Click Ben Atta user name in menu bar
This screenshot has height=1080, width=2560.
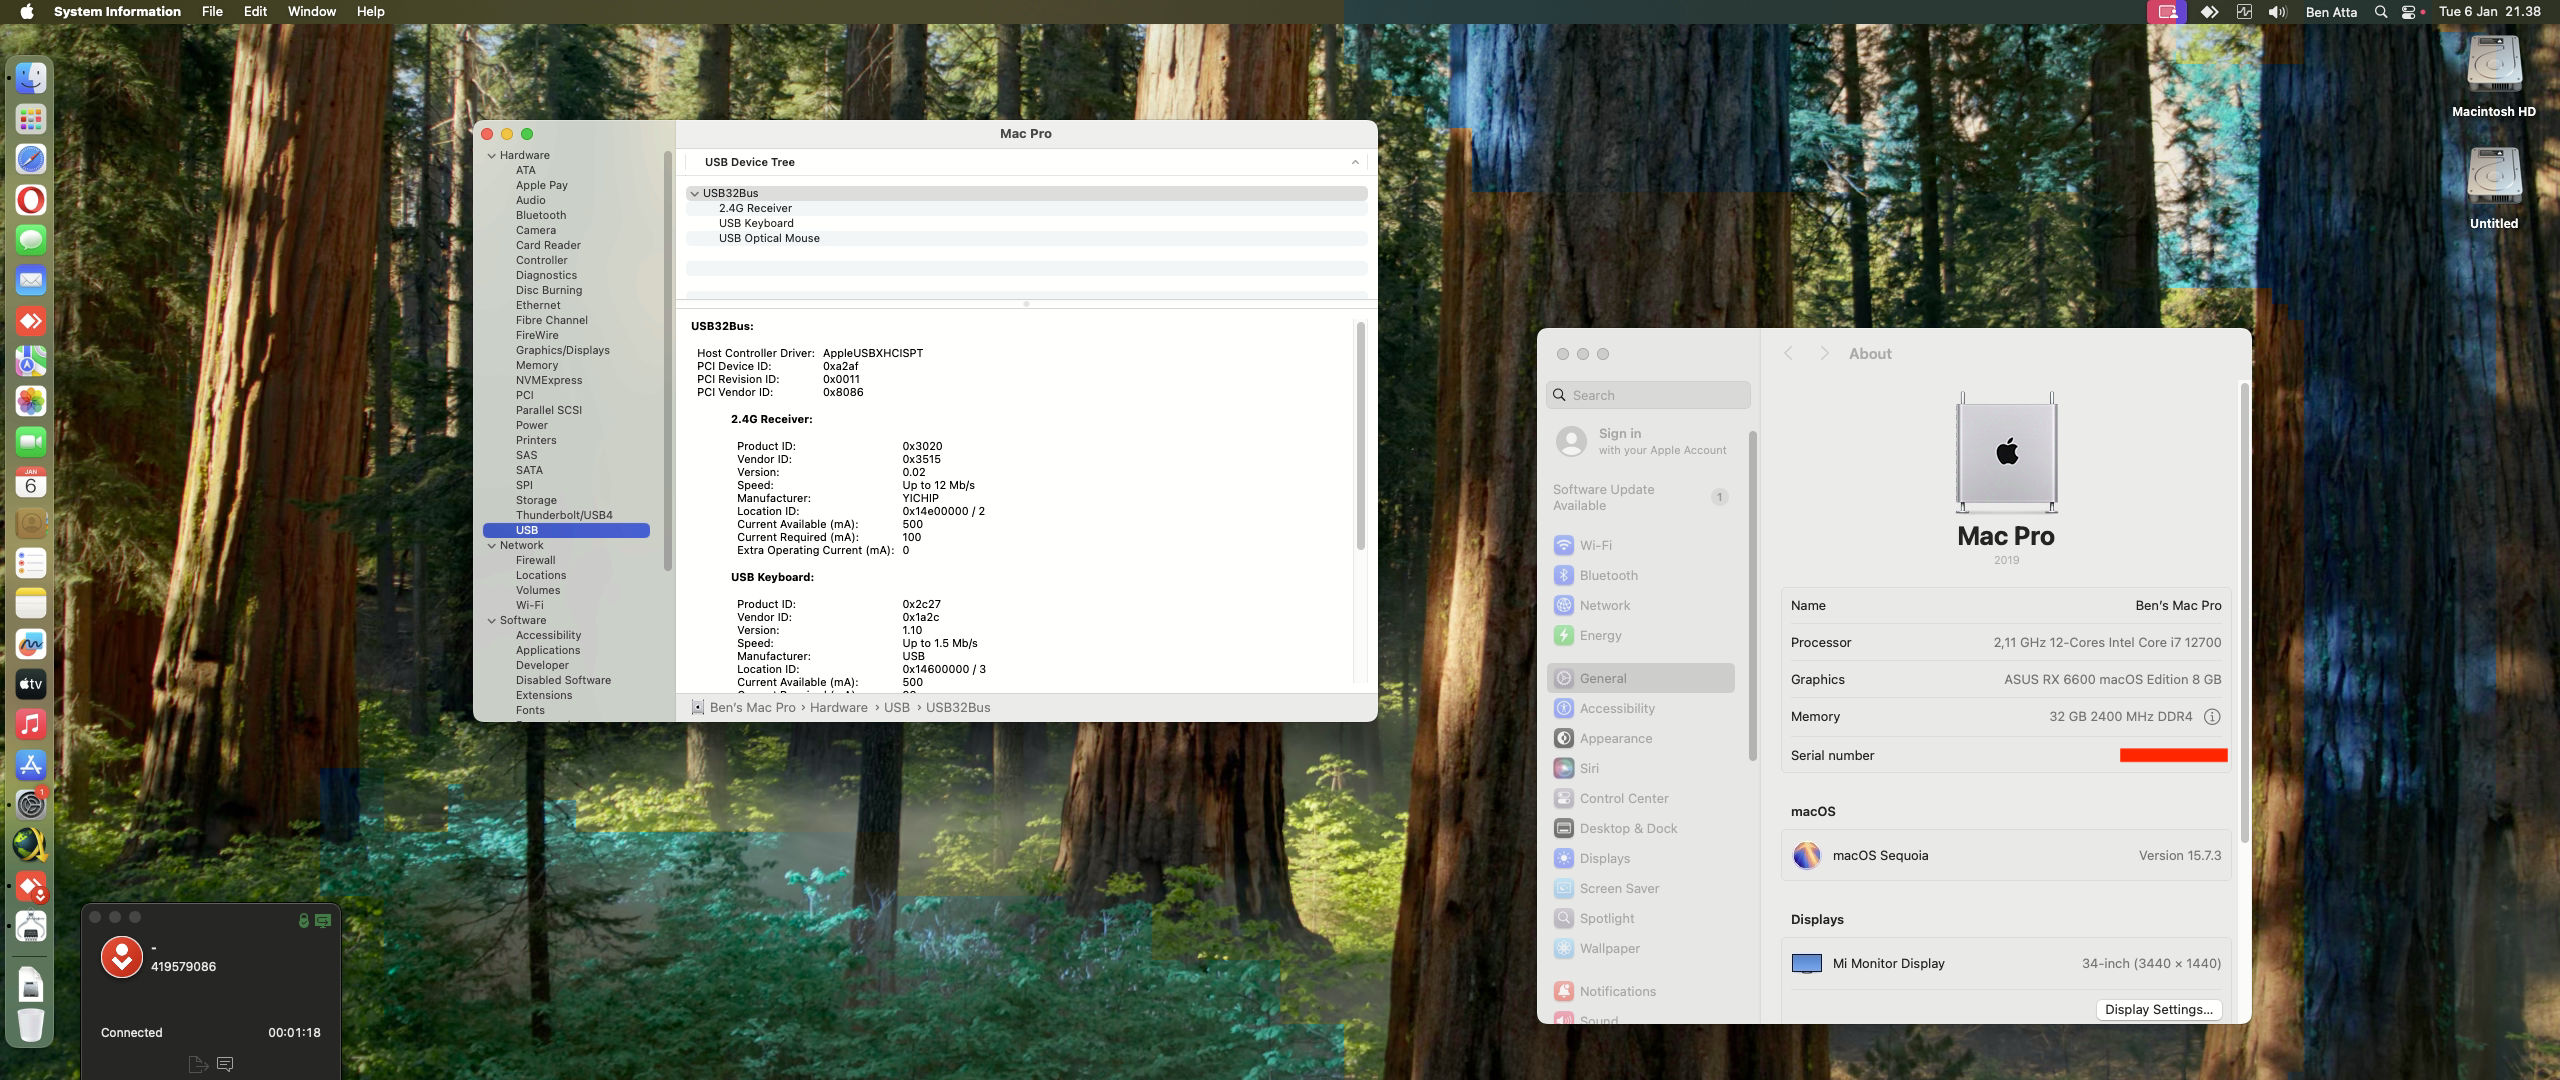coord(2331,12)
